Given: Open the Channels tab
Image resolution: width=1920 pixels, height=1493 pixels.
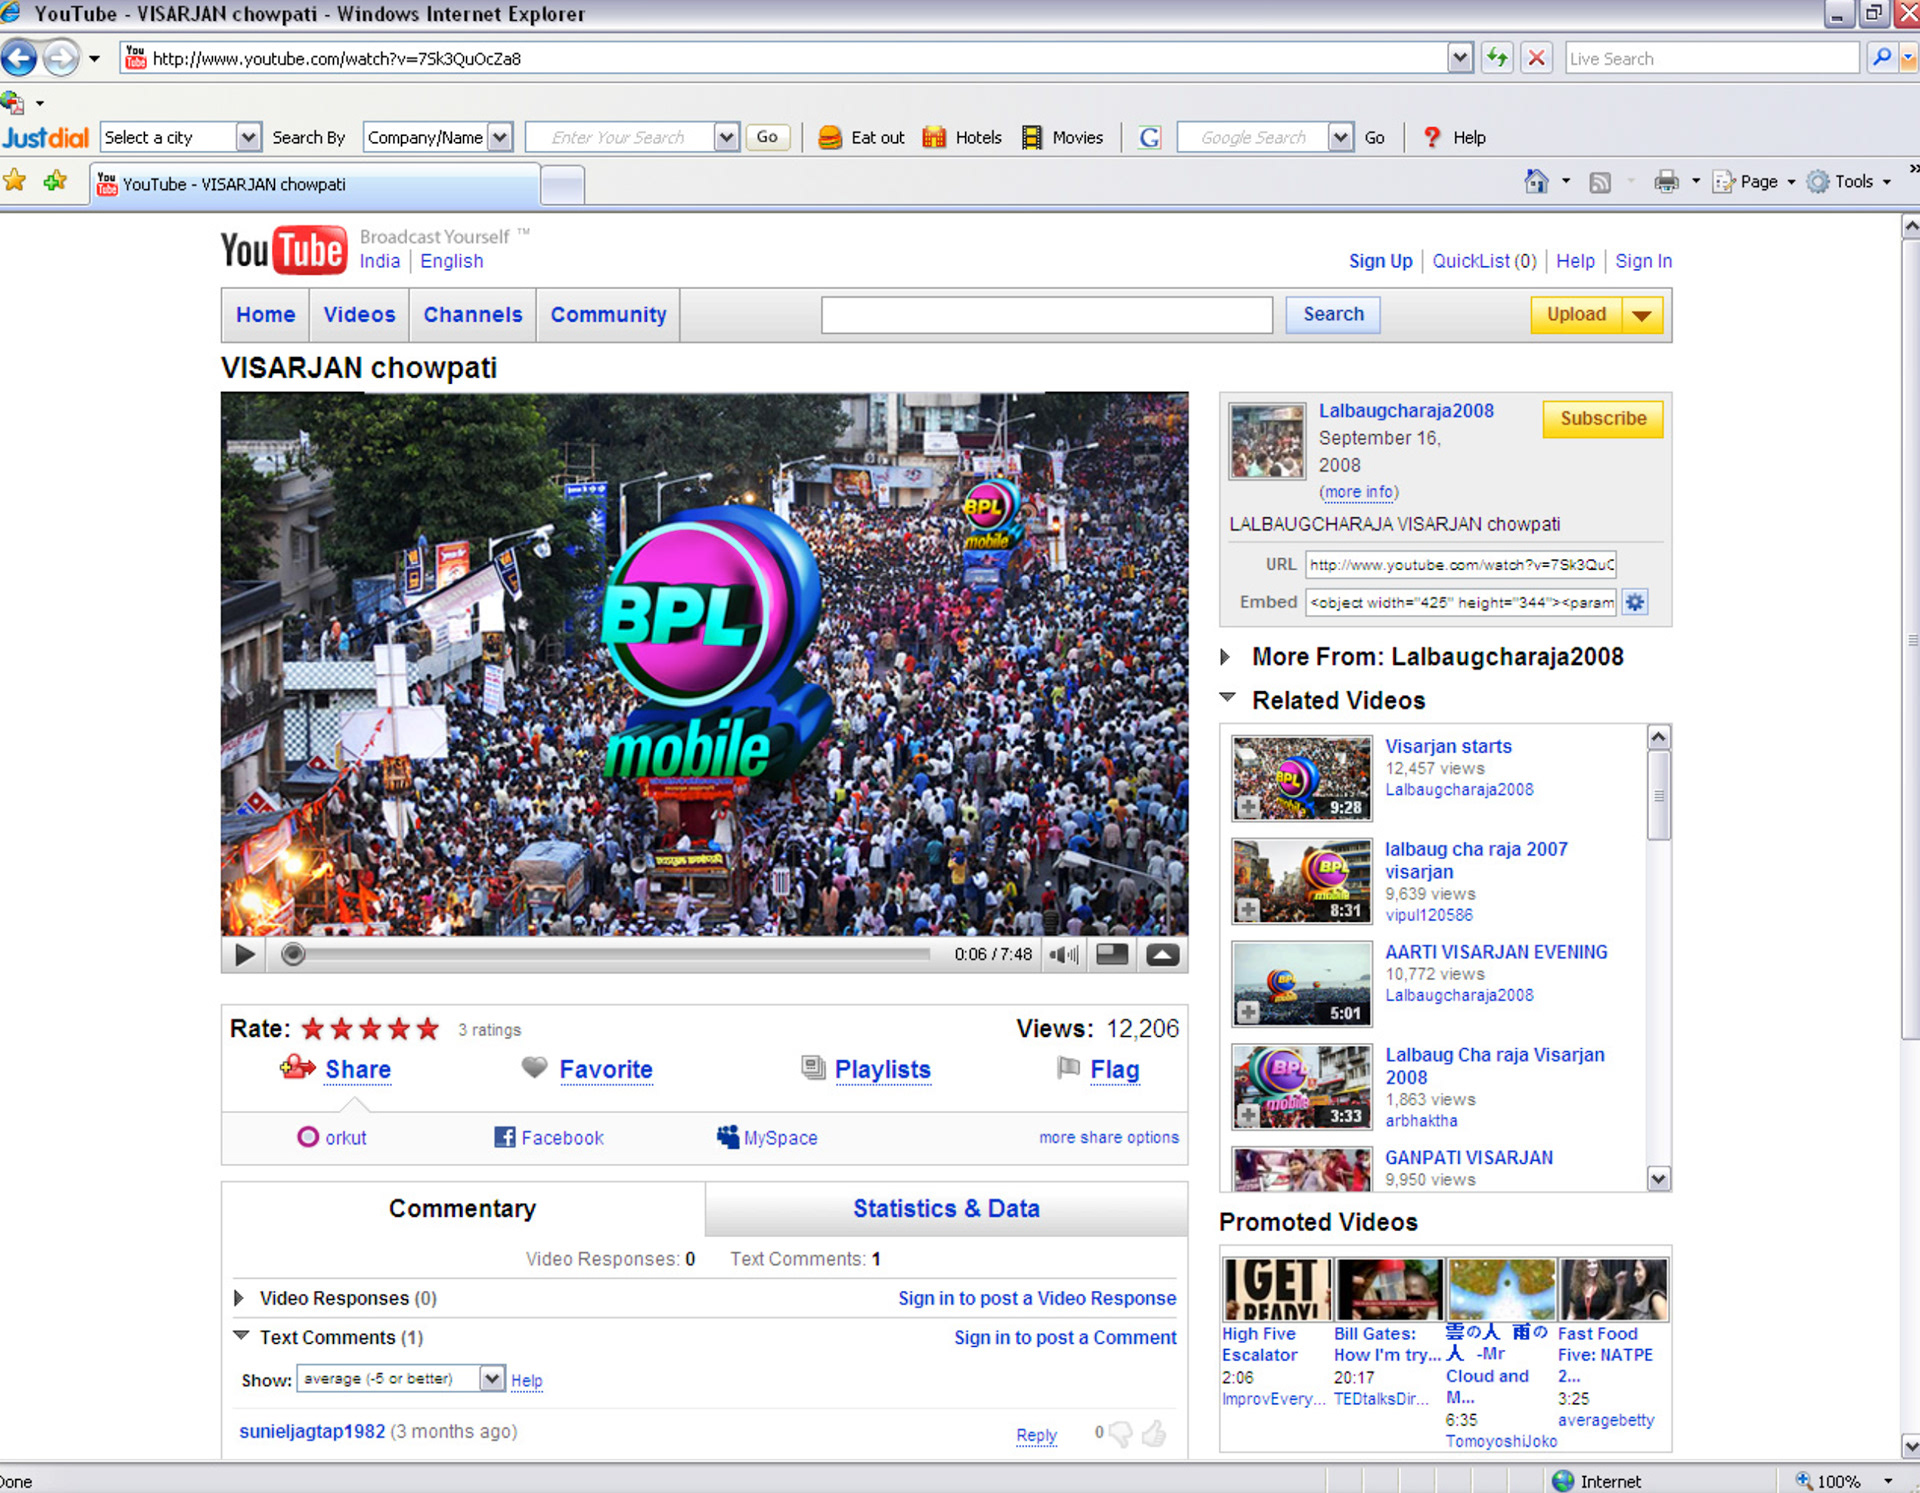Looking at the screenshot, I should (473, 315).
